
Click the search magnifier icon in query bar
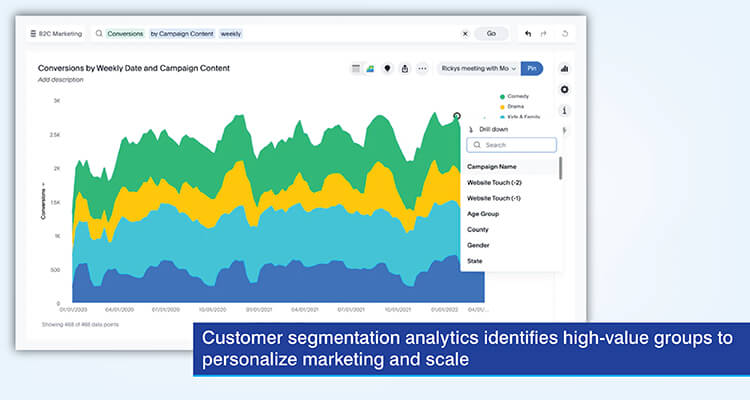99,33
